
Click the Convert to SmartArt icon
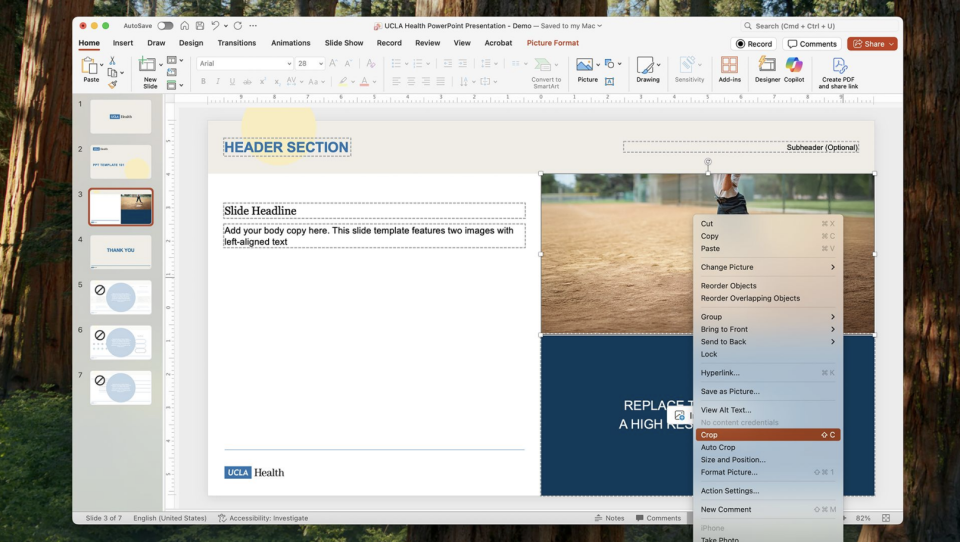[542, 64]
